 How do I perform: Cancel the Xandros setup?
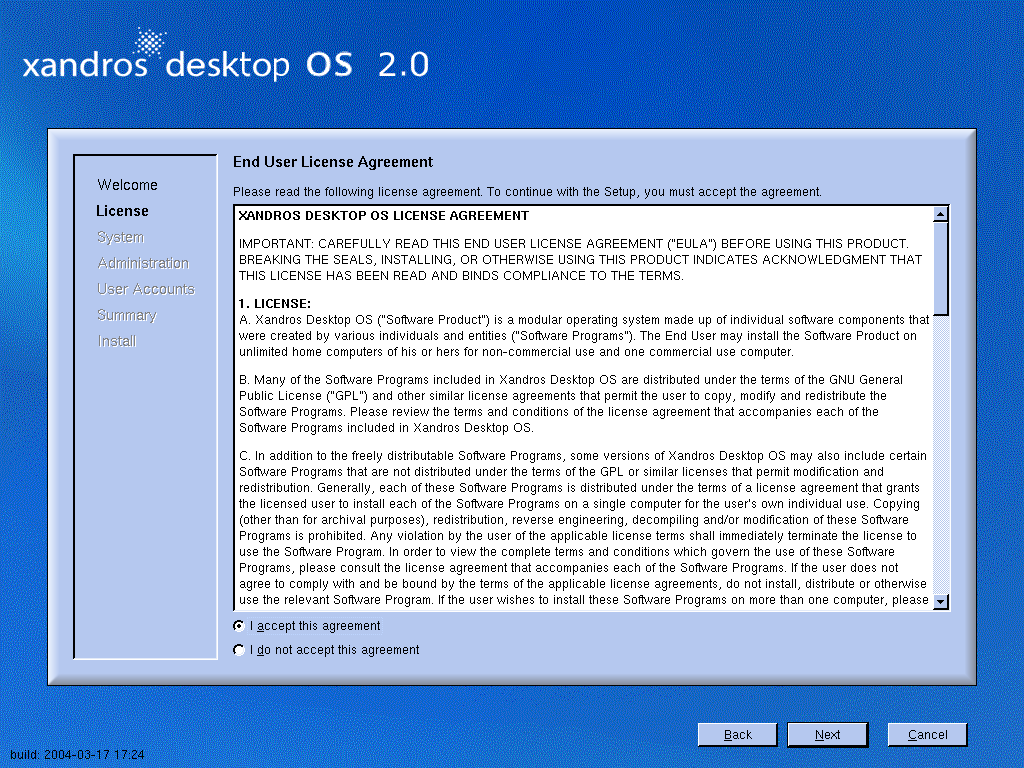(x=927, y=734)
